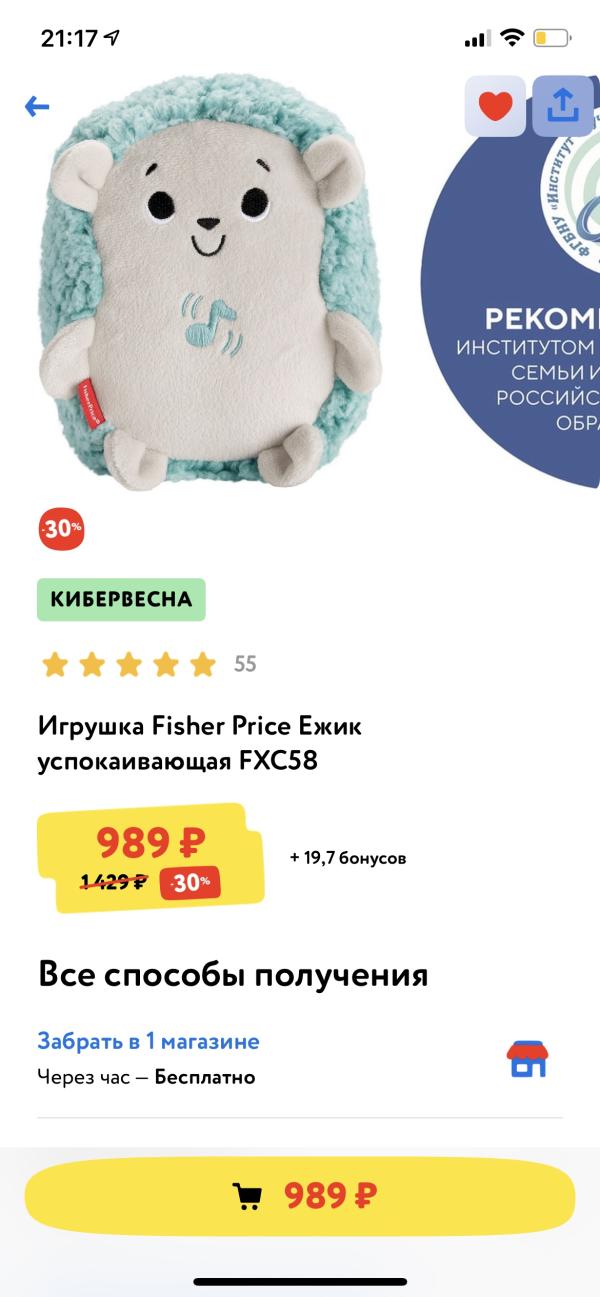Add to cart with yellow 989 ₽ button
Viewport: 600px width, 1297px height.
click(300, 1195)
